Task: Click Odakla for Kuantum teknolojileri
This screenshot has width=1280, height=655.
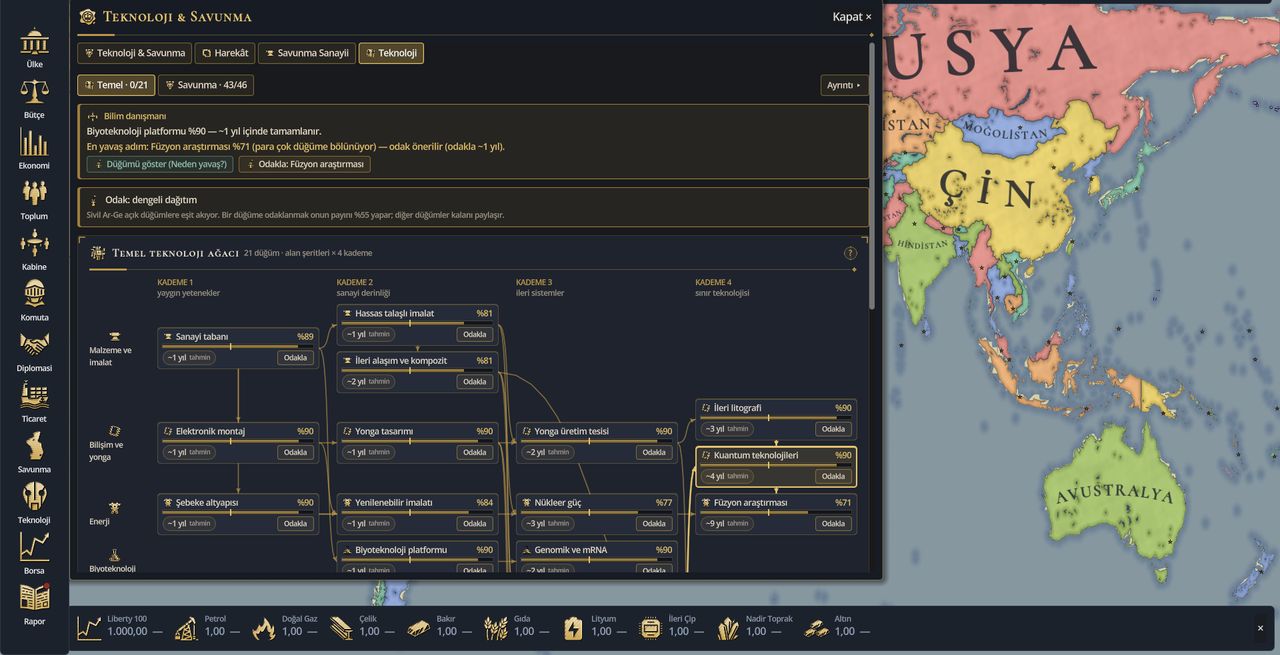Action: coord(834,476)
